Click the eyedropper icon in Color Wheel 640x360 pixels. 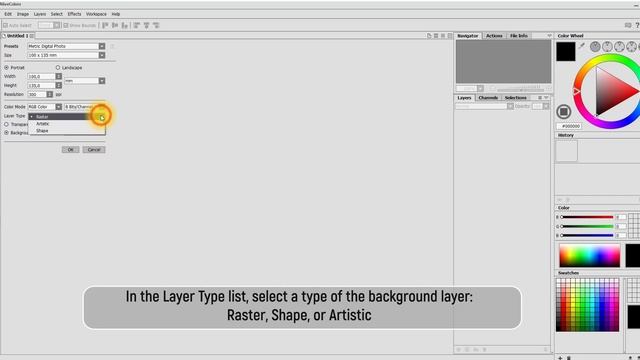pyautogui.click(x=582, y=46)
